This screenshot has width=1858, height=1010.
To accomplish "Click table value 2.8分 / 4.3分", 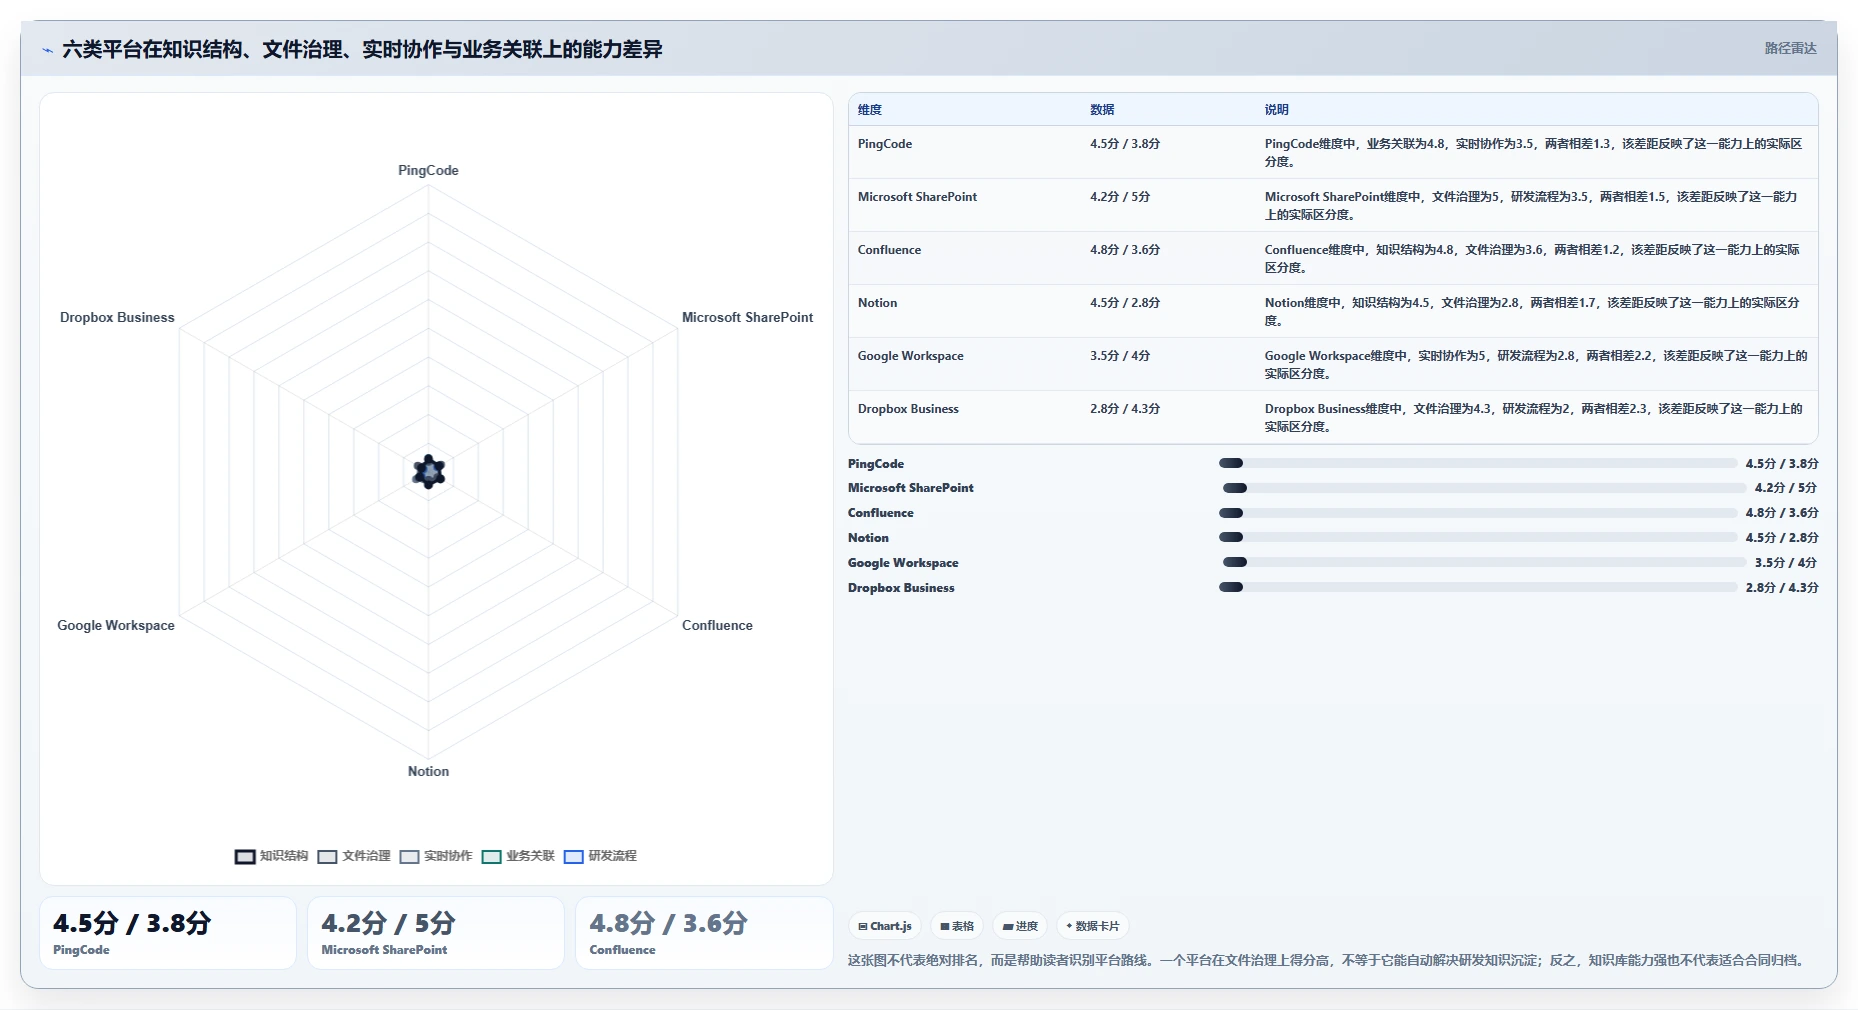I will [1125, 409].
